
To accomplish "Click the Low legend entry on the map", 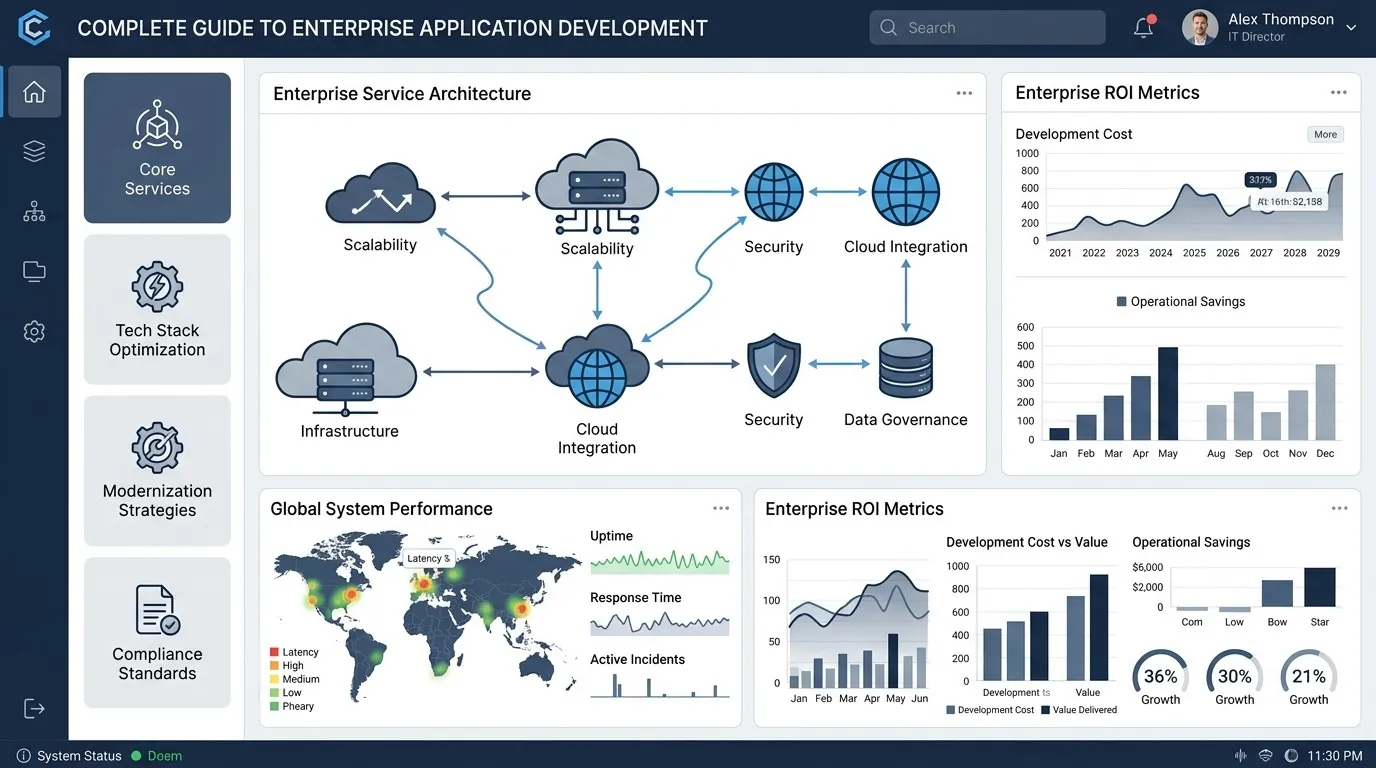I will click(x=286, y=692).
